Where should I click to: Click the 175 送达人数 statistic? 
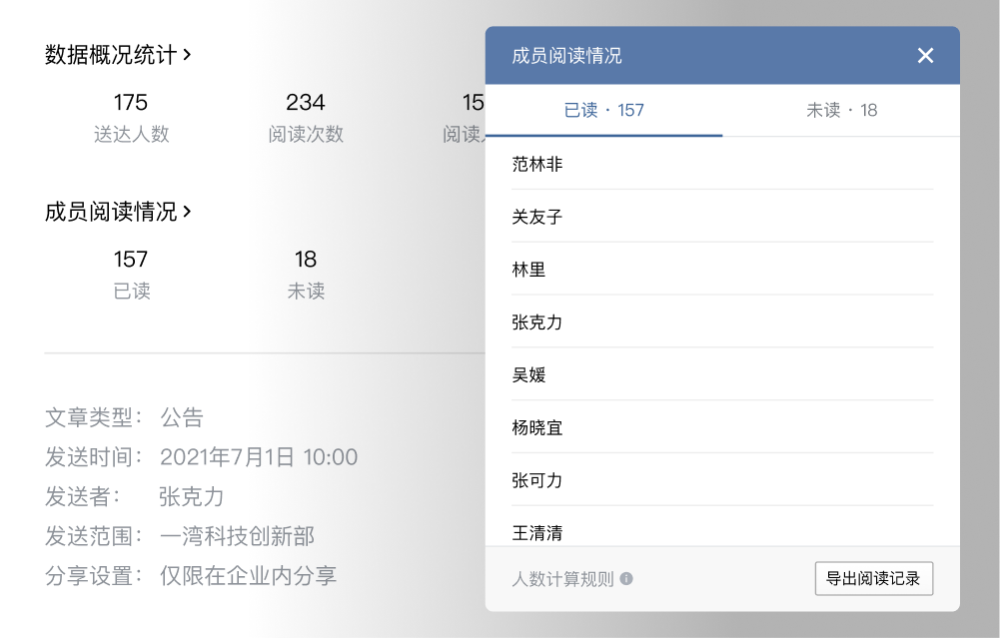click(x=131, y=117)
